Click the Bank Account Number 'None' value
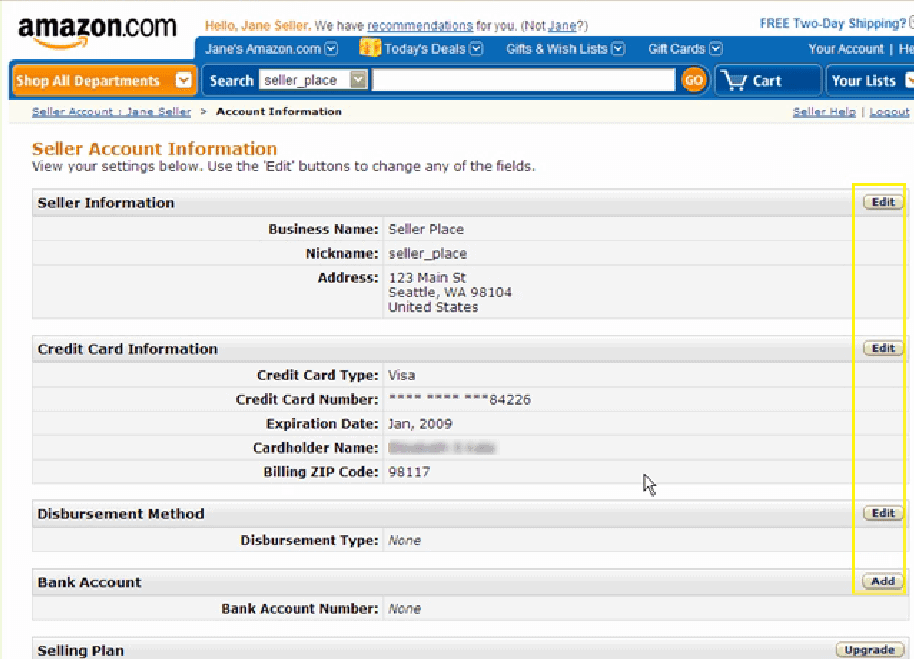The height and width of the screenshot is (659, 914). coord(405,608)
